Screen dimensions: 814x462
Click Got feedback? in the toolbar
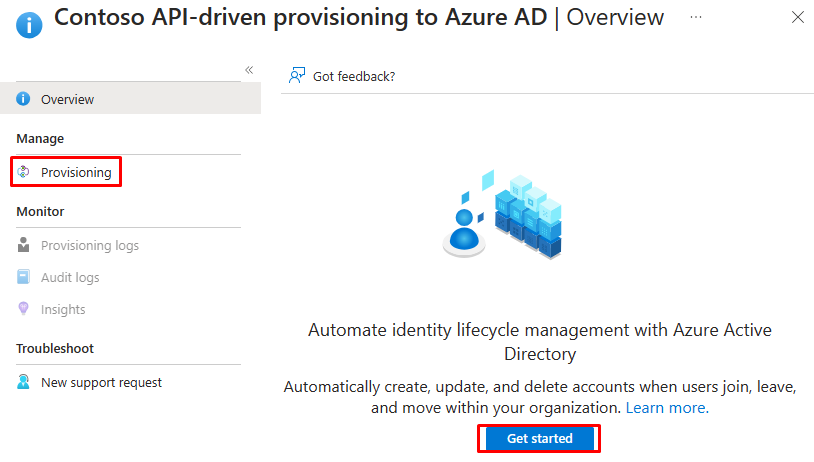(x=354, y=76)
